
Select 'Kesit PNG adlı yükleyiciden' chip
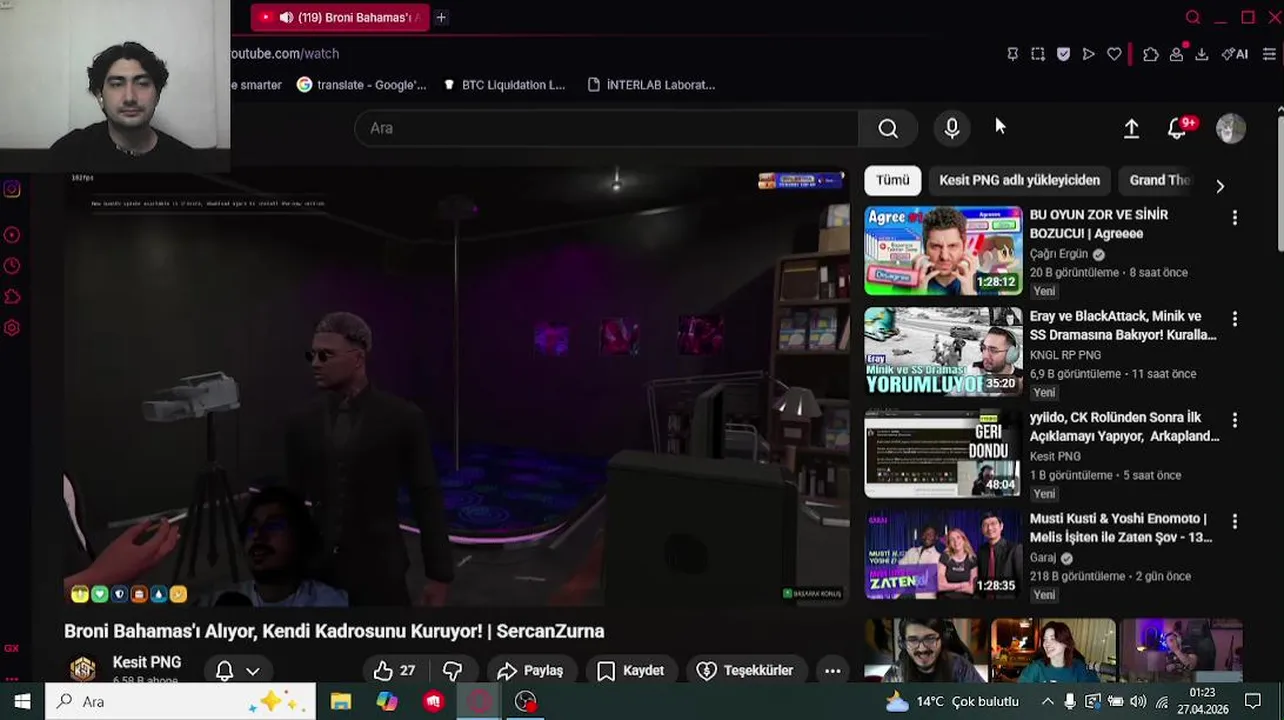(1019, 180)
